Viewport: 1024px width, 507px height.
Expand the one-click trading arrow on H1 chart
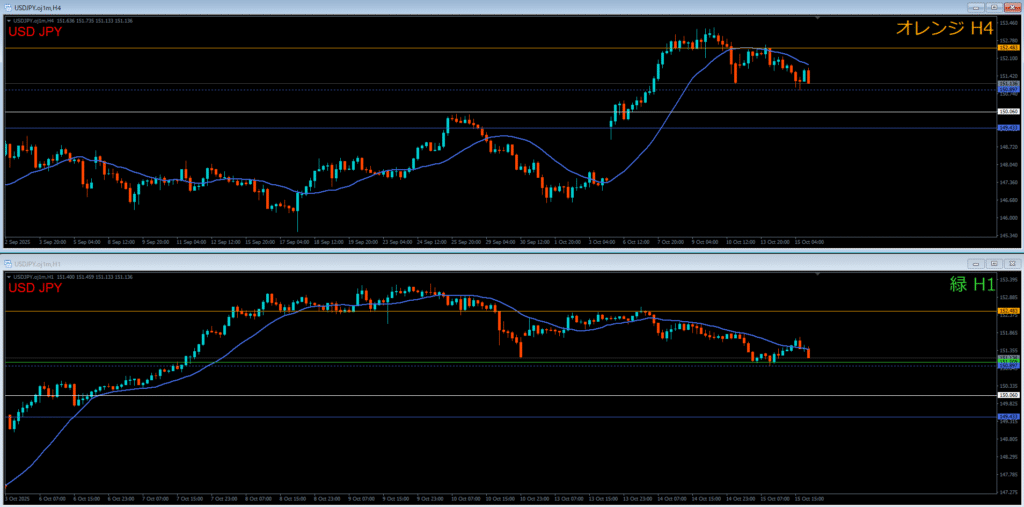click(8, 275)
